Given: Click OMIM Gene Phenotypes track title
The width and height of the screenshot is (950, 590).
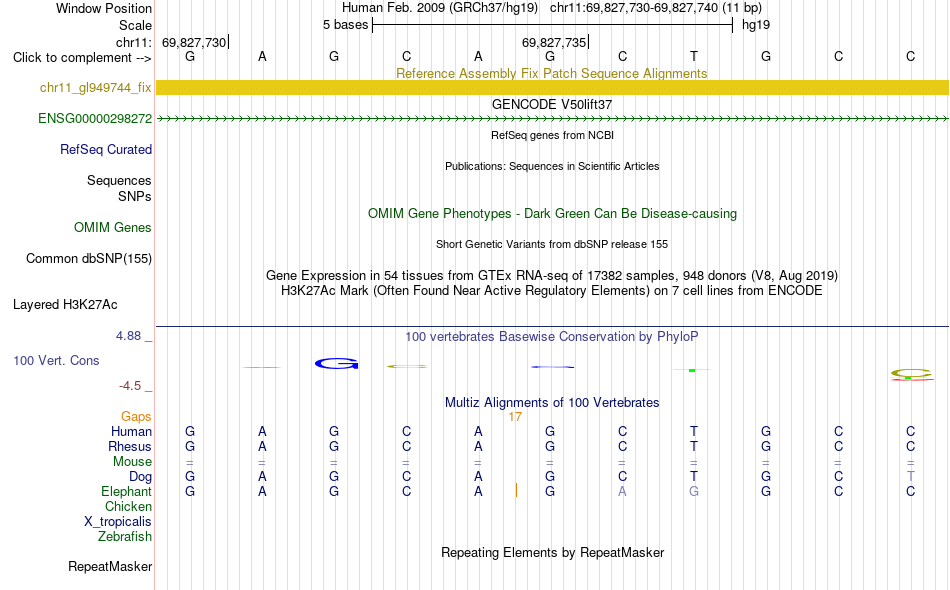Looking at the screenshot, I should (x=553, y=213).
